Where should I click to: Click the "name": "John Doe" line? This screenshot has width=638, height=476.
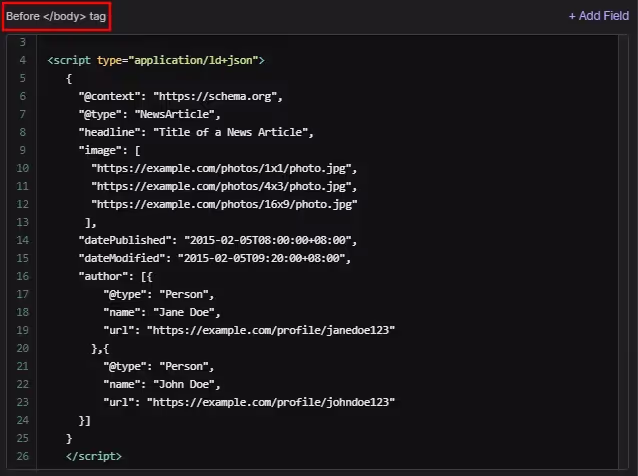(162, 384)
